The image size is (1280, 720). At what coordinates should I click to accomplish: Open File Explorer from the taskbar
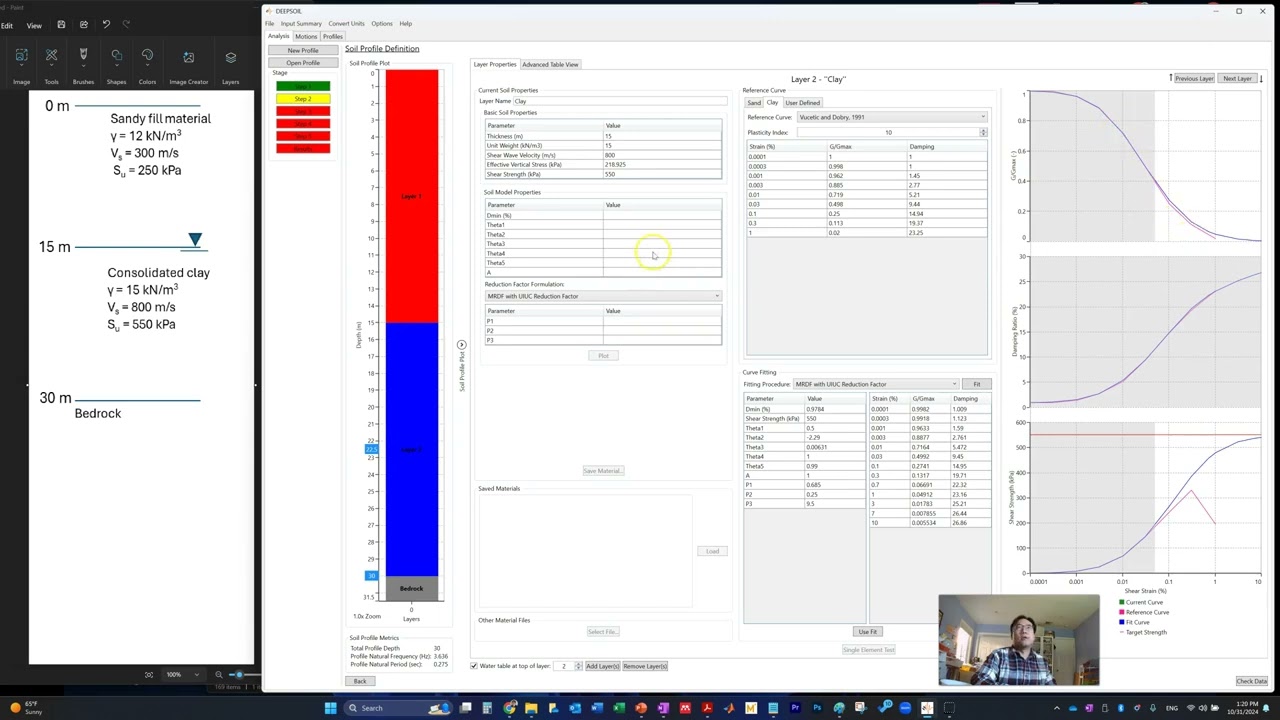click(x=531, y=708)
